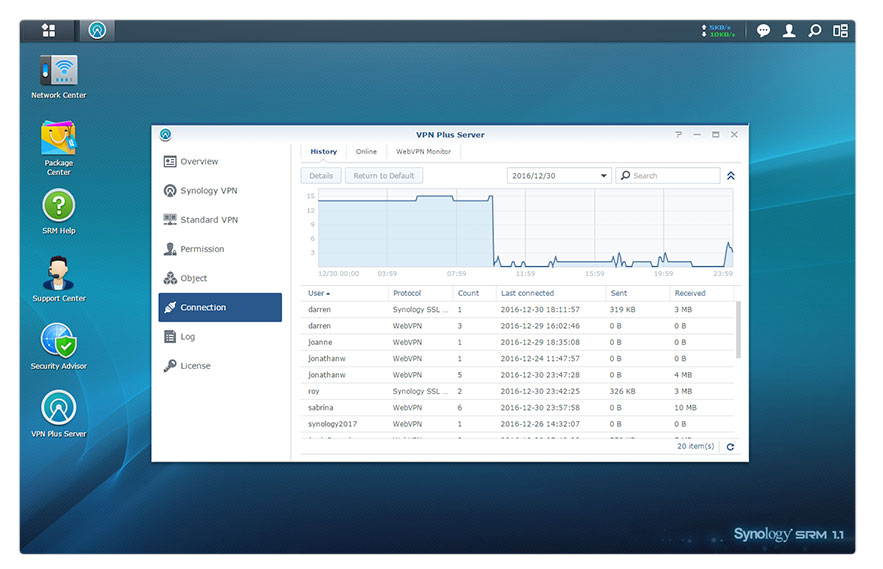Select the joanne row
Image resolution: width=883 pixels, height=569 pixels.
(x=518, y=343)
